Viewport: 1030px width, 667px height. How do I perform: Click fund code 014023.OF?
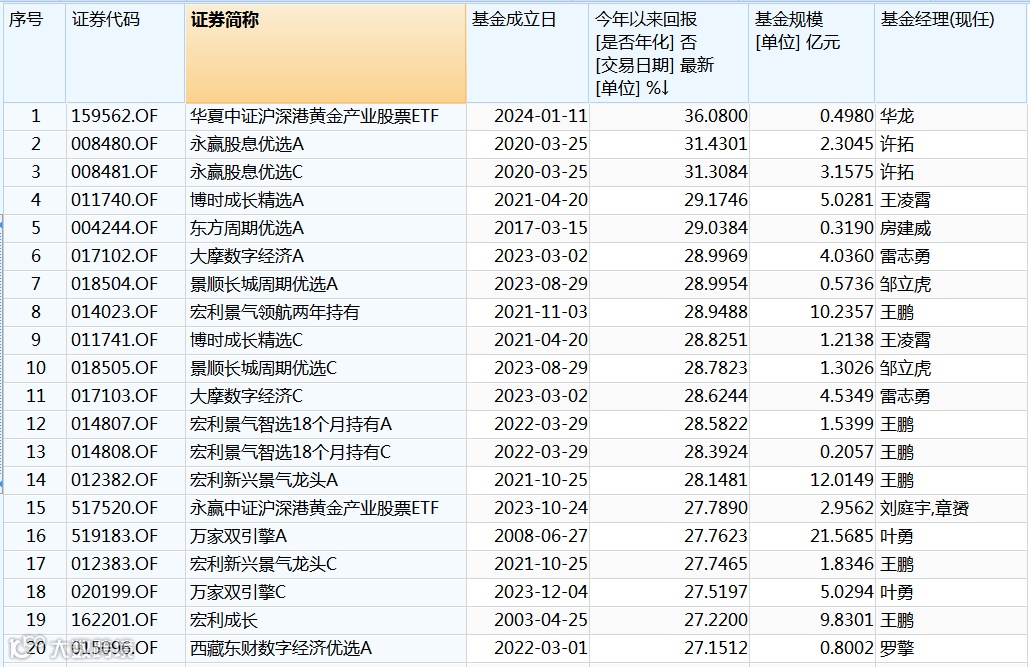pyautogui.click(x=115, y=311)
